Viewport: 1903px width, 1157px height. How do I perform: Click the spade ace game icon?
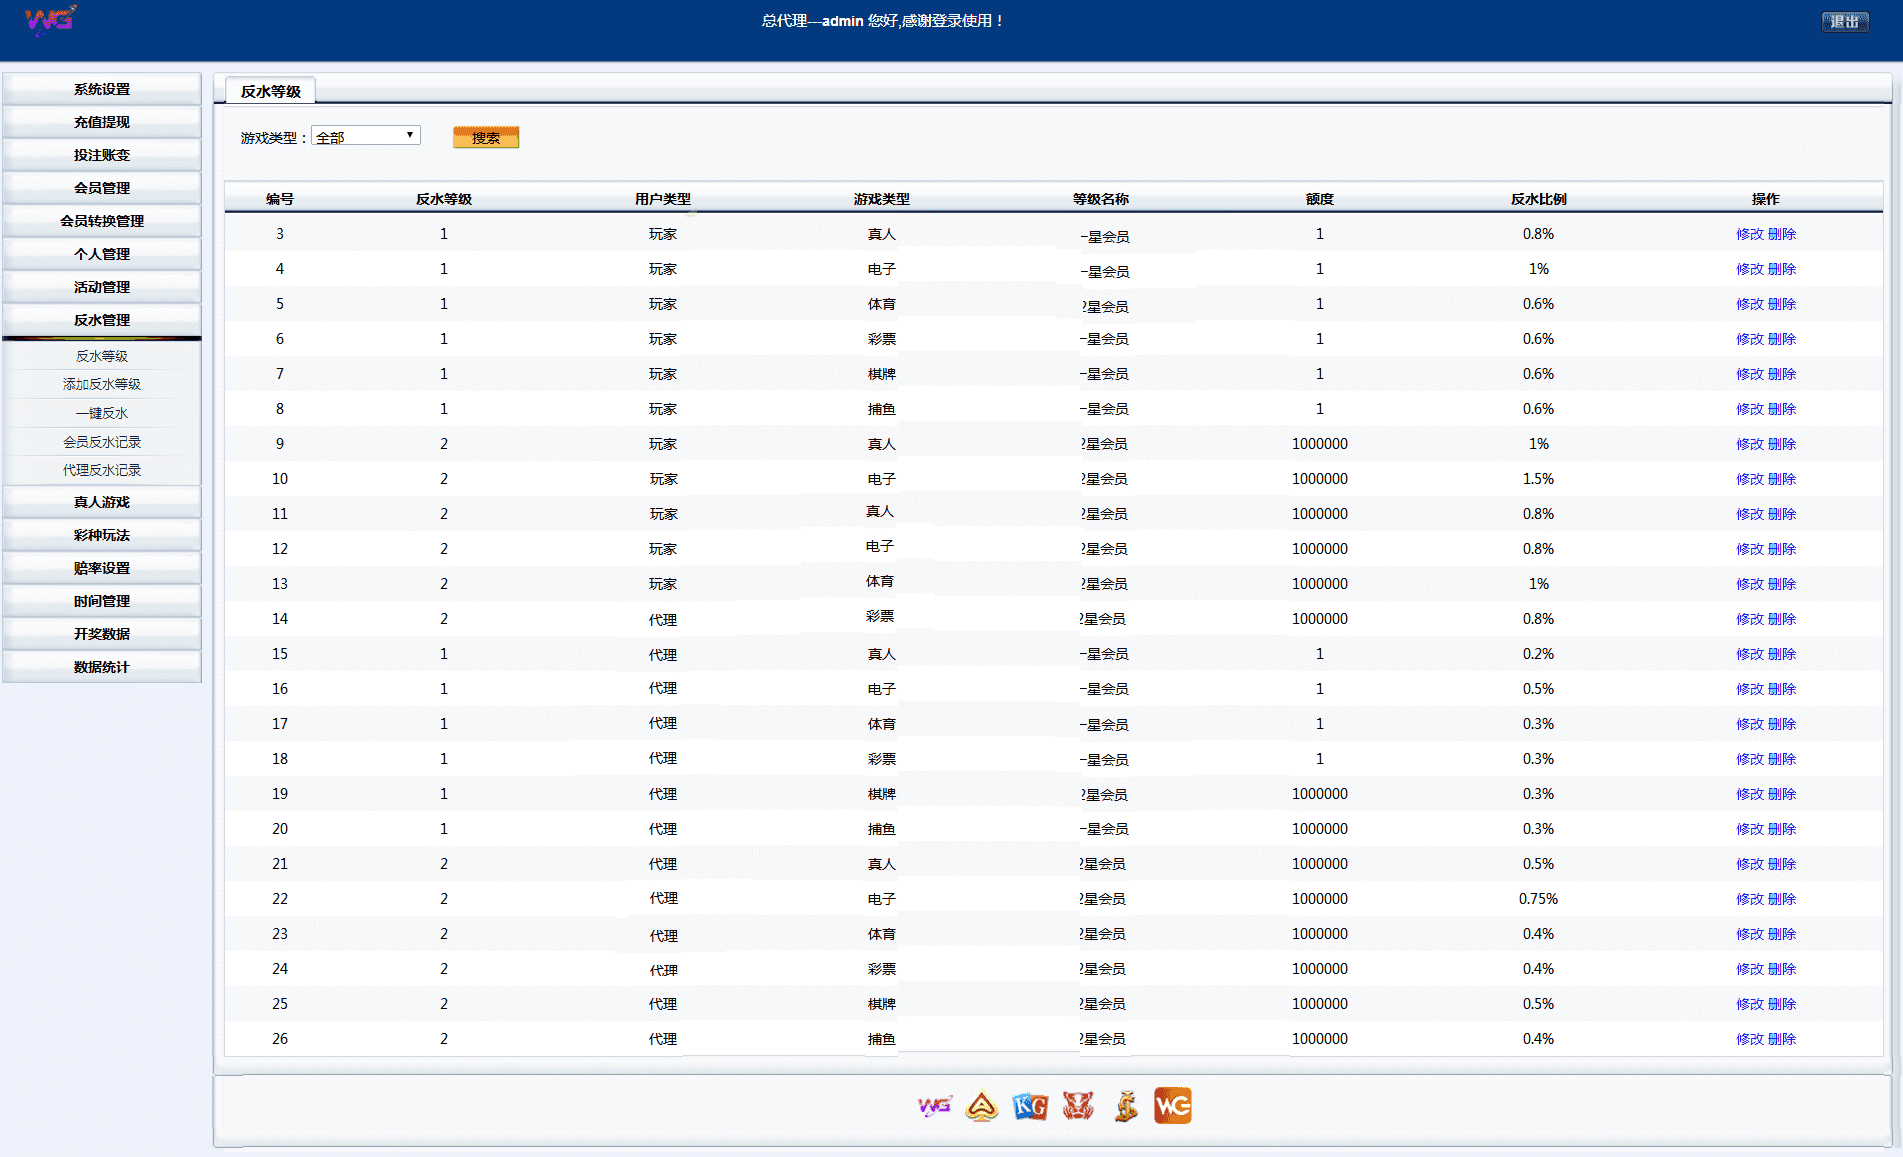pyautogui.click(x=982, y=1106)
